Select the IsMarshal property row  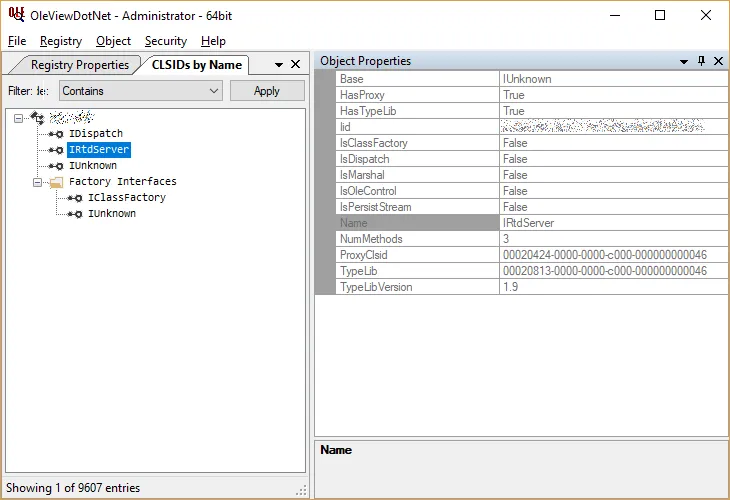tap(531, 175)
